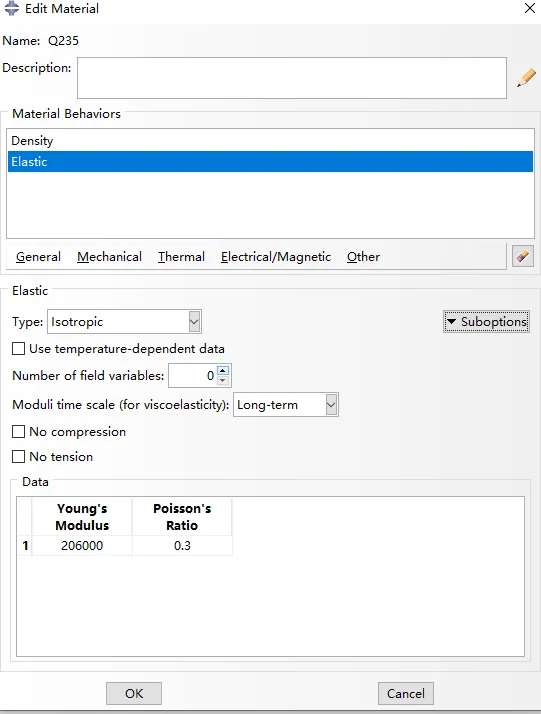Select Elastic in Material Behaviors

(x=270, y=162)
